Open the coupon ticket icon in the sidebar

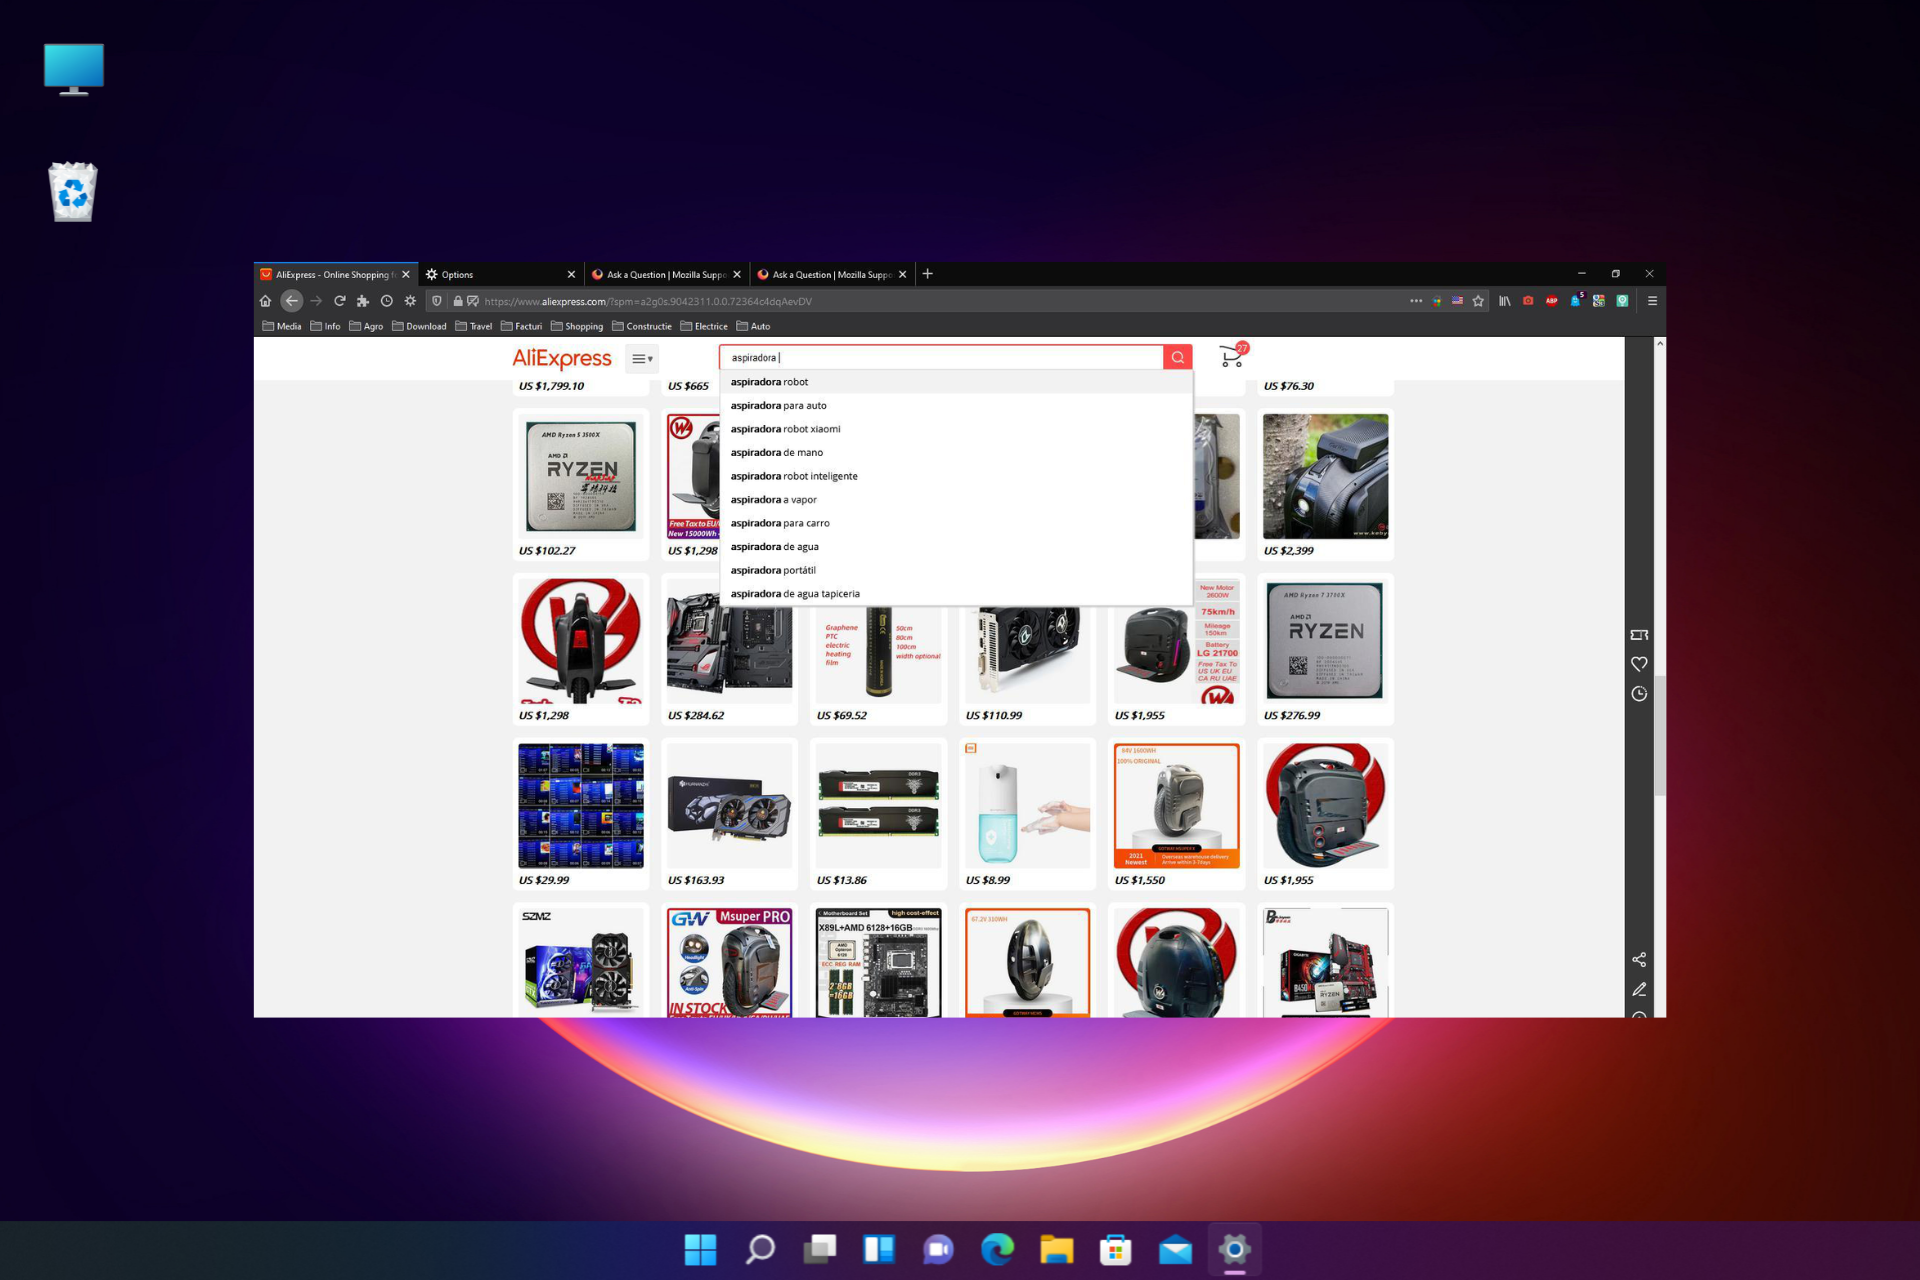point(1639,635)
